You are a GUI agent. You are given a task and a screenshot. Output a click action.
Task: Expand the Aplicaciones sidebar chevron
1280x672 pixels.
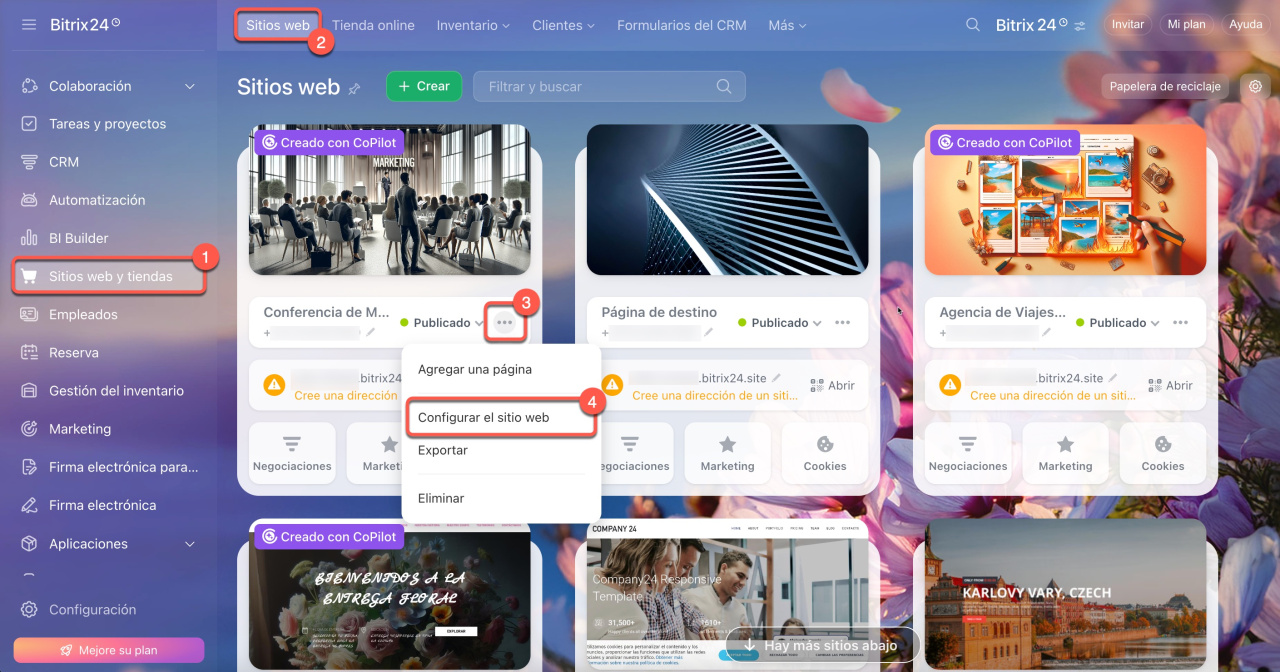pyautogui.click(x=190, y=544)
